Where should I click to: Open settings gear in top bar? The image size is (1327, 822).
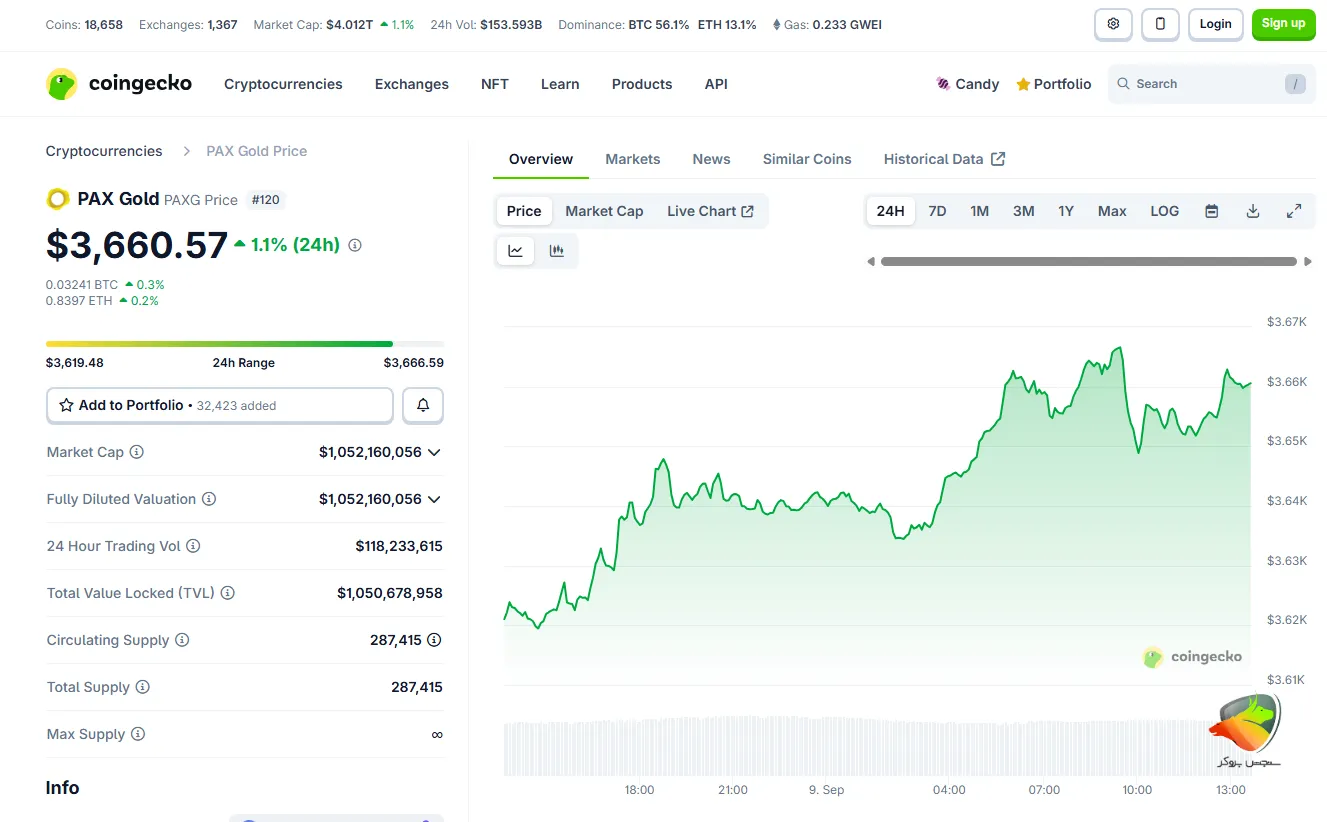pos(1113,24)
